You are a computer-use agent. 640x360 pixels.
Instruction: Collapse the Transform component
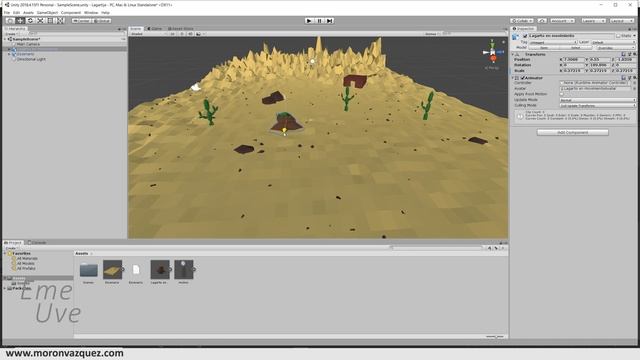(x=513, y=54)
